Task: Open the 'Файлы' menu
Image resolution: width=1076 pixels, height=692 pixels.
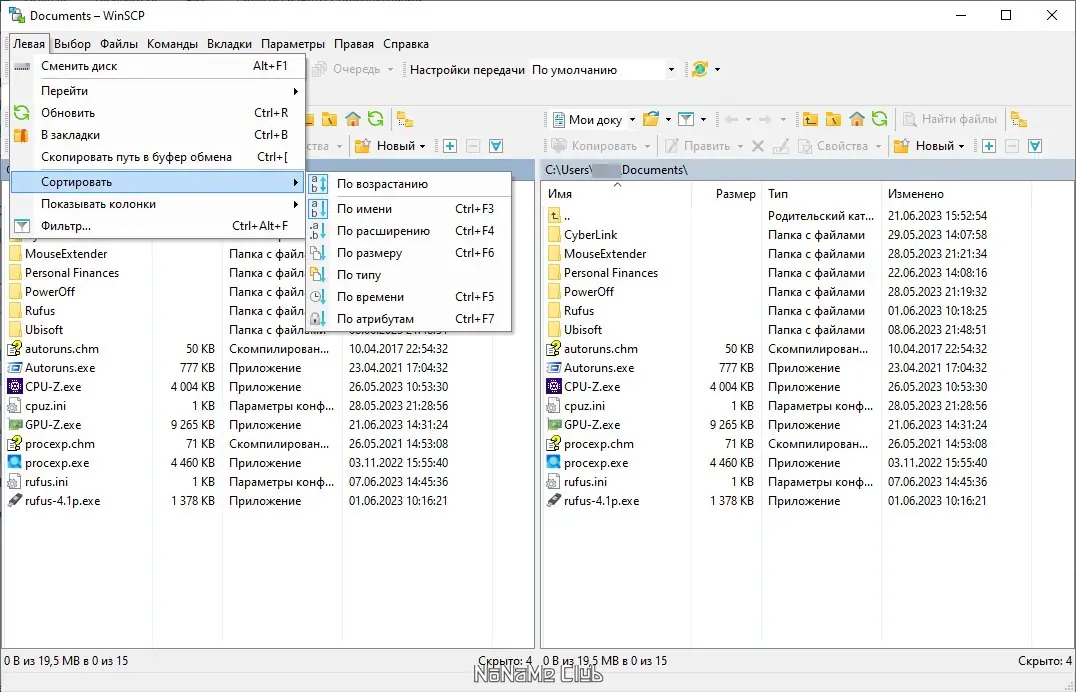Action: pos(119,44)
